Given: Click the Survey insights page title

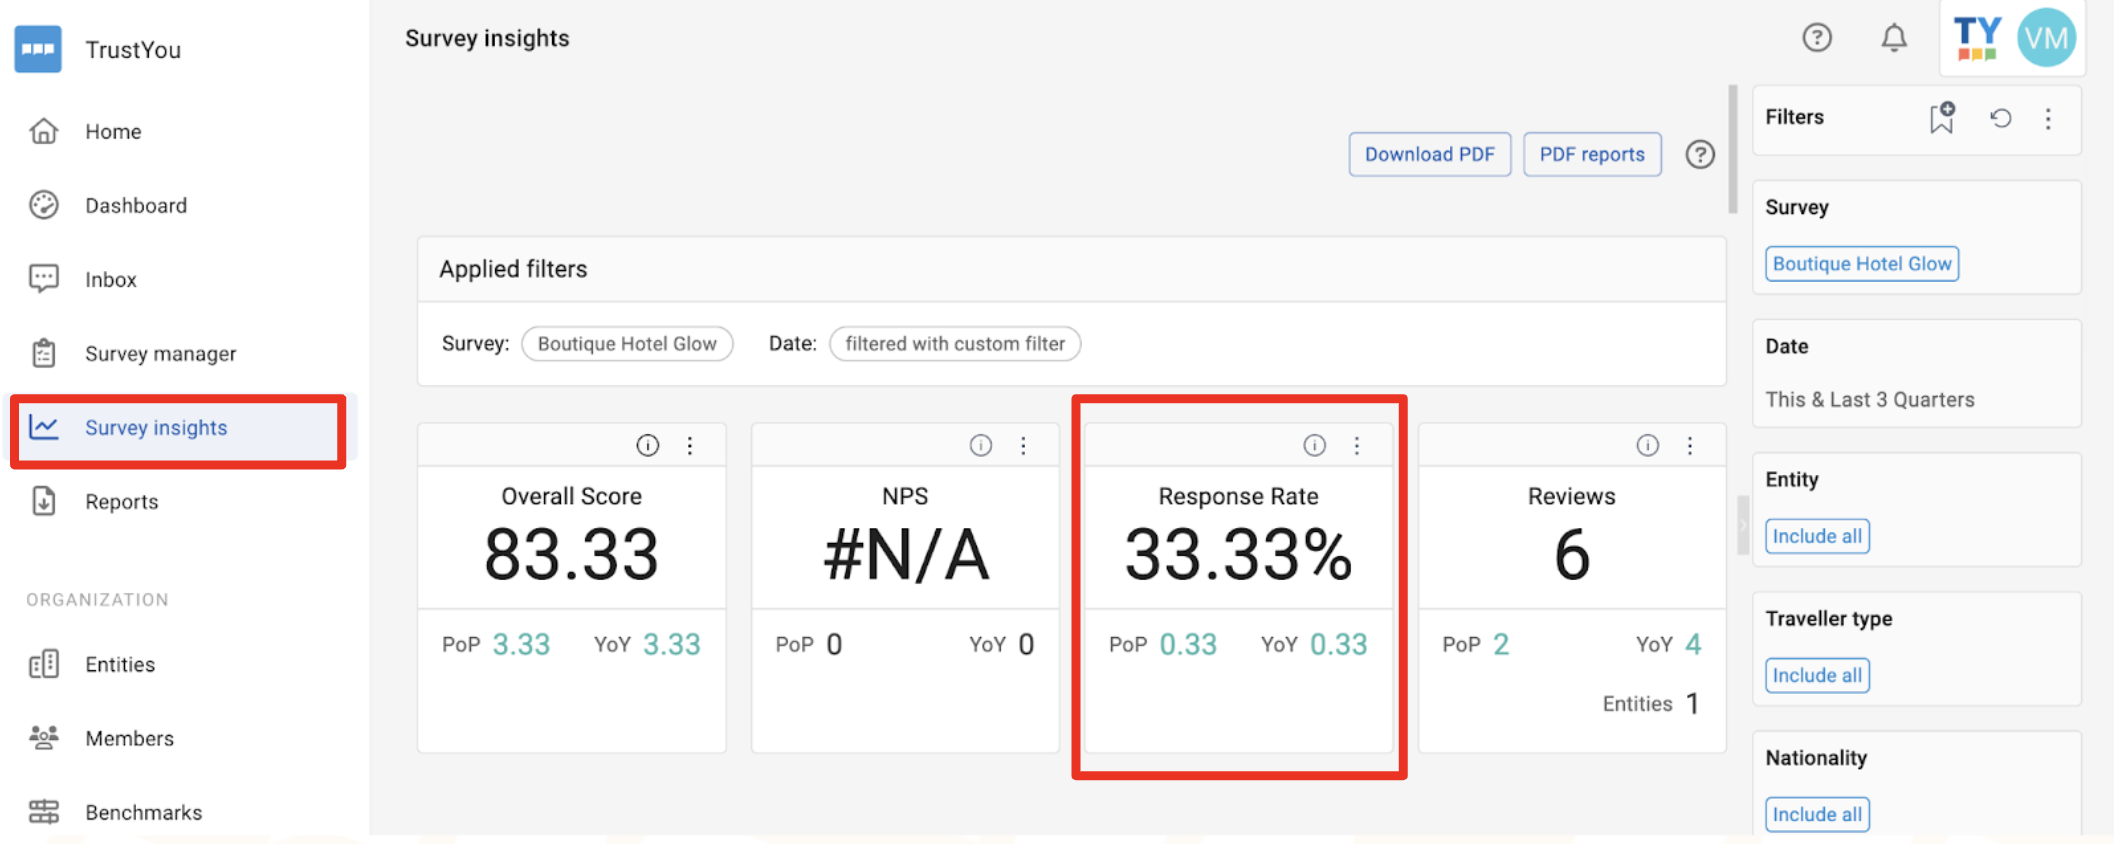Looking at the screenshot, I should (x=487, y=38).
